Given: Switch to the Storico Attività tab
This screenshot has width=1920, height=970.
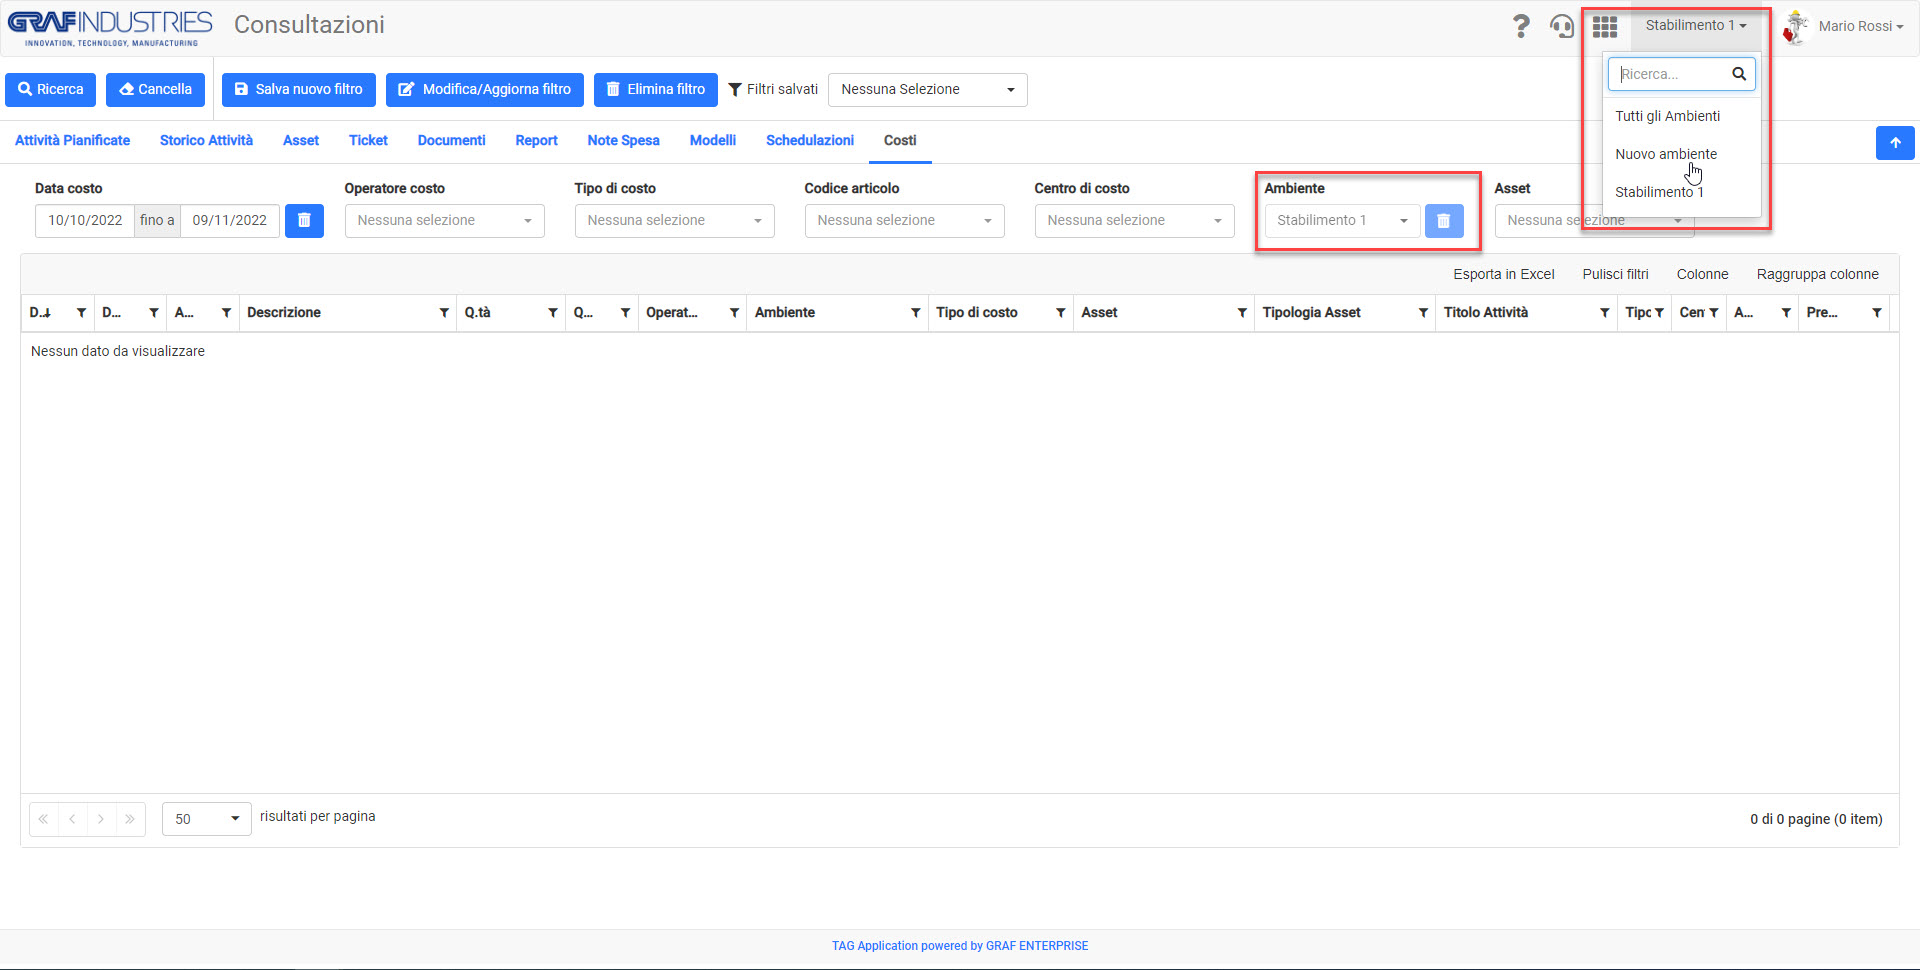Looking at the screenshot, I should [206, 140].
